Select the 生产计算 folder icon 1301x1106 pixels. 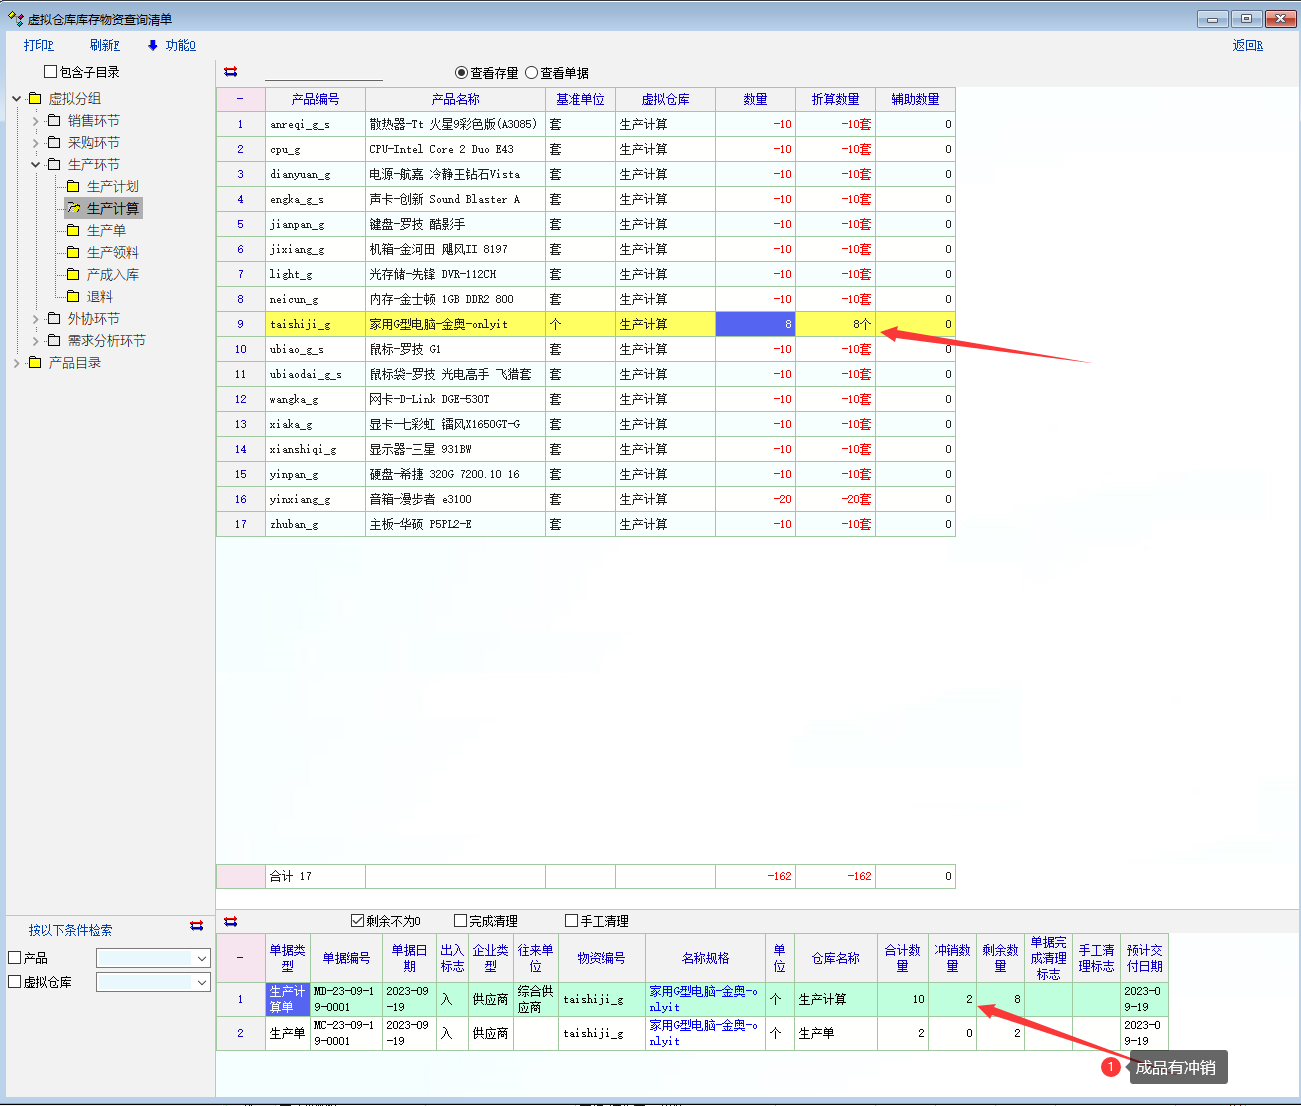(x=74, y=208)
